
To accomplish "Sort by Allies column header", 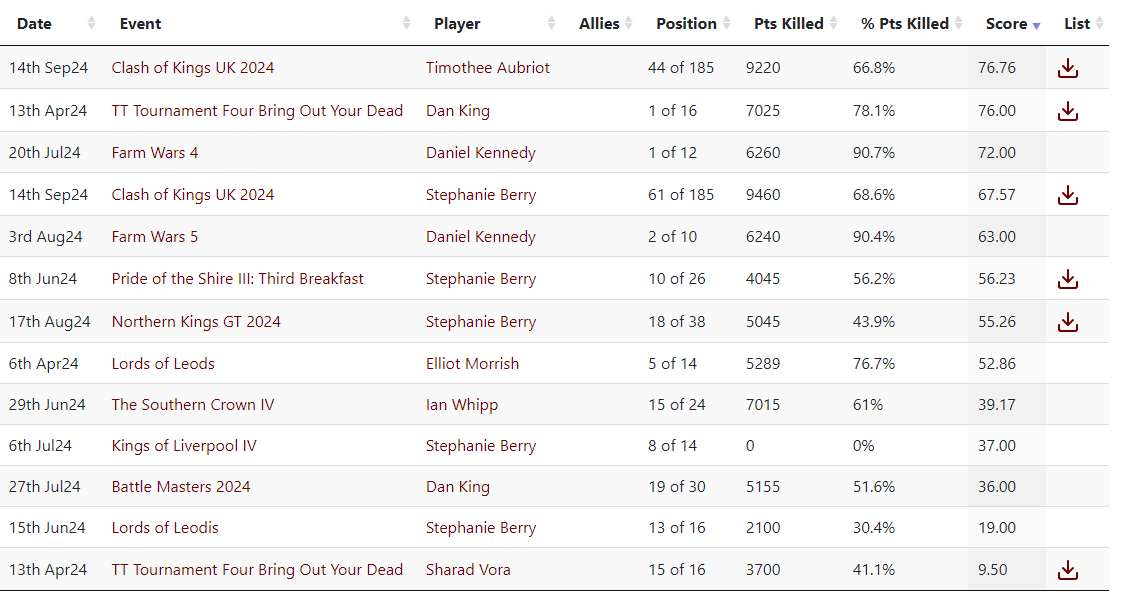I will 599,24.
